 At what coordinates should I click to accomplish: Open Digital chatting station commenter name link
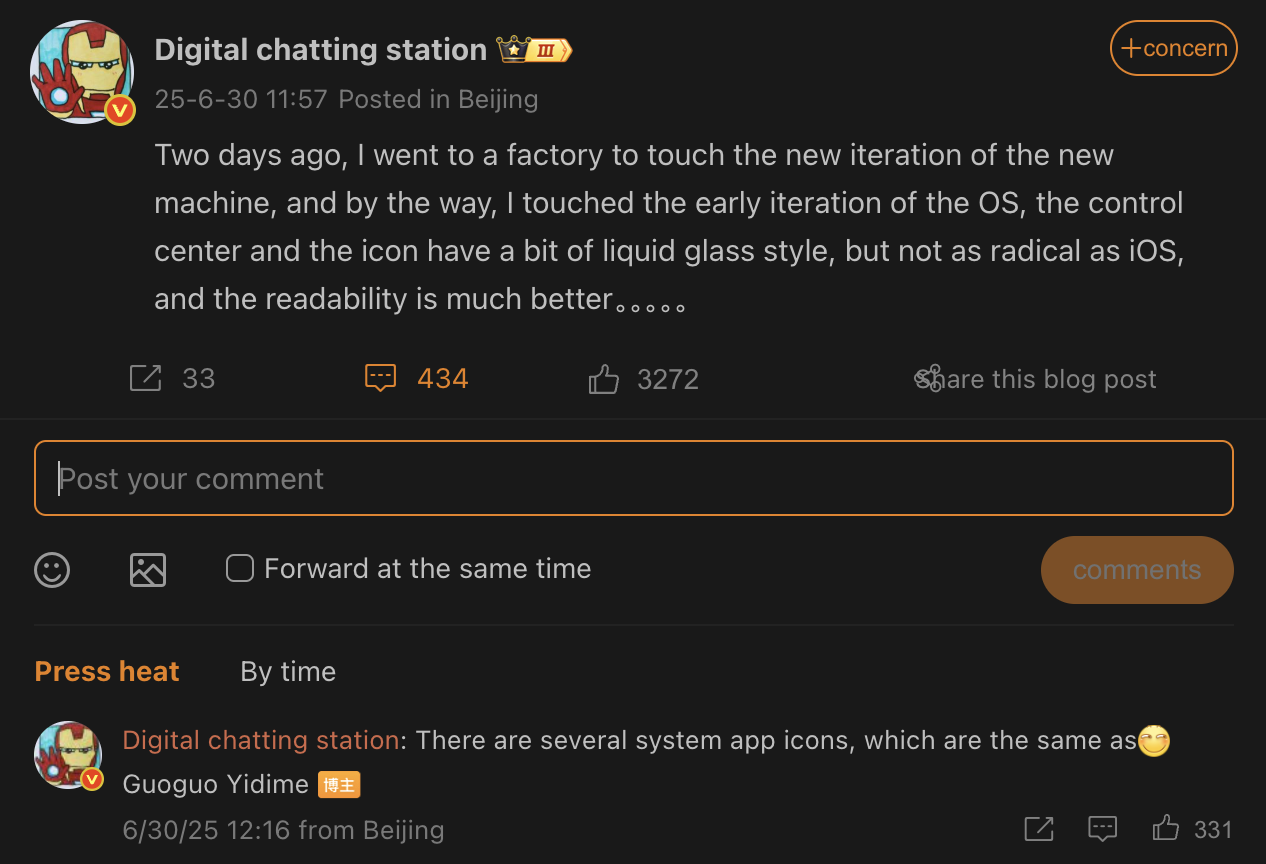coord(261,740)
